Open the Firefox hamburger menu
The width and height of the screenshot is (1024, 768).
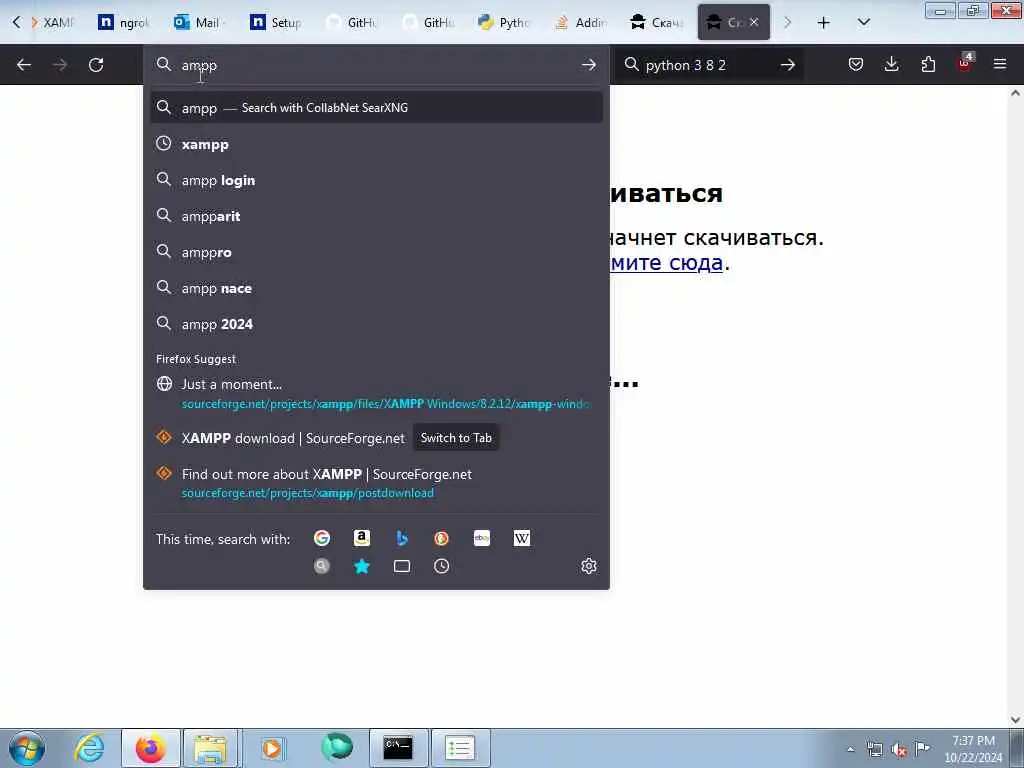(x=1000, y=64)
